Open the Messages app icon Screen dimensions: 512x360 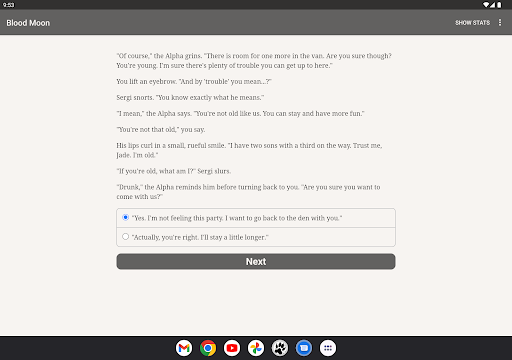[304, 348]
